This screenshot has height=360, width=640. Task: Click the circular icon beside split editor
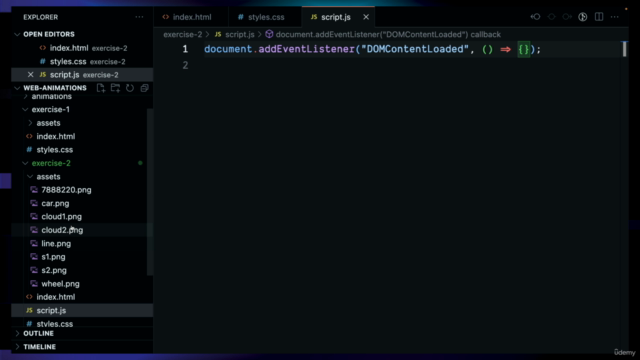tap(583, 17)
